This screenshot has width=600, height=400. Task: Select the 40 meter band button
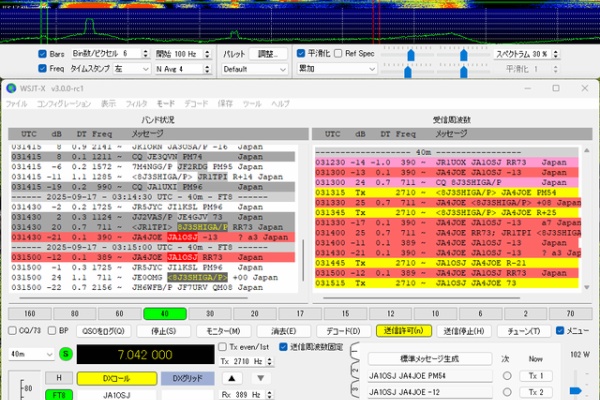pyautogui.click(x=164, y=312)
